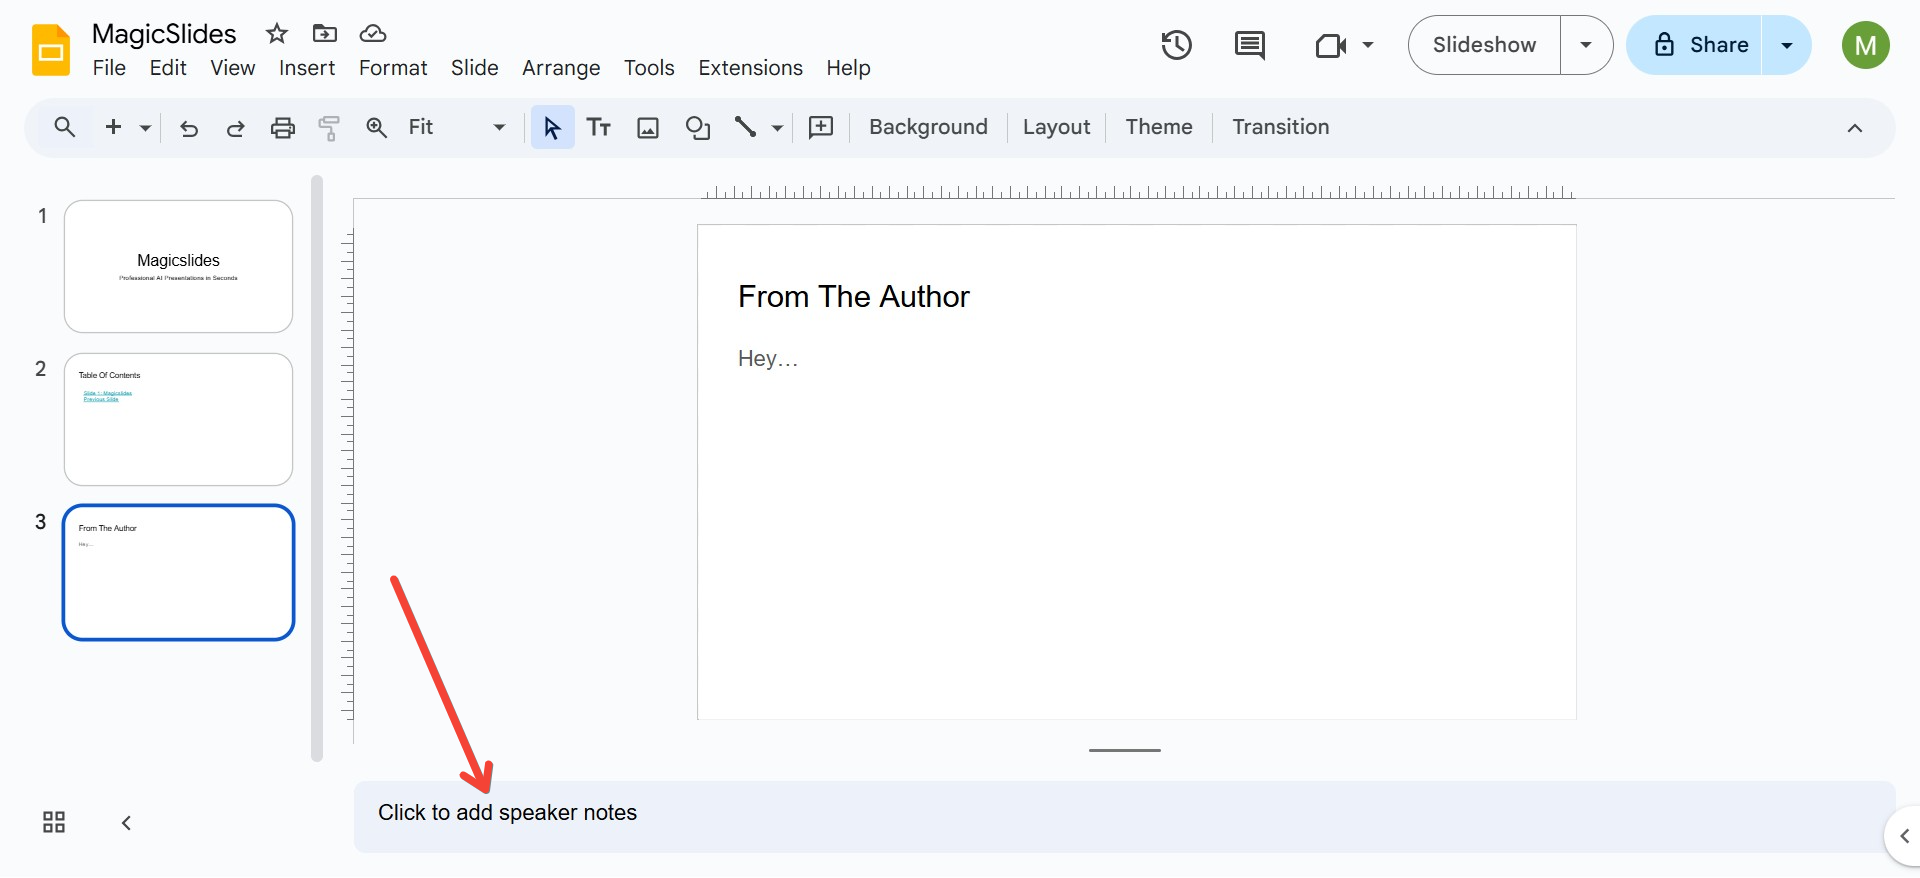Expand the side panel arrow

point(1904,836)
